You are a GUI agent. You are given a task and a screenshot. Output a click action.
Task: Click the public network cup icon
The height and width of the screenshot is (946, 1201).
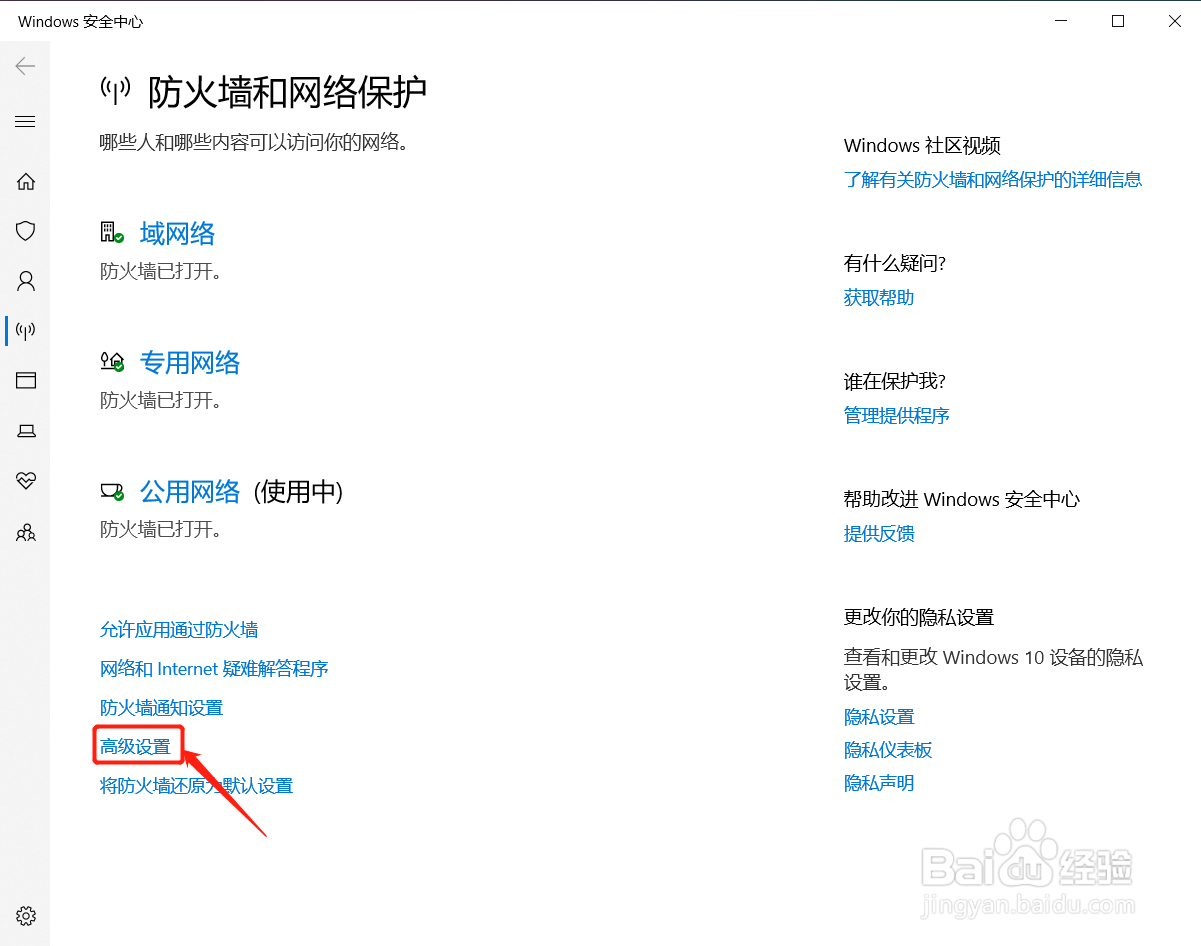tap(112, 491)
